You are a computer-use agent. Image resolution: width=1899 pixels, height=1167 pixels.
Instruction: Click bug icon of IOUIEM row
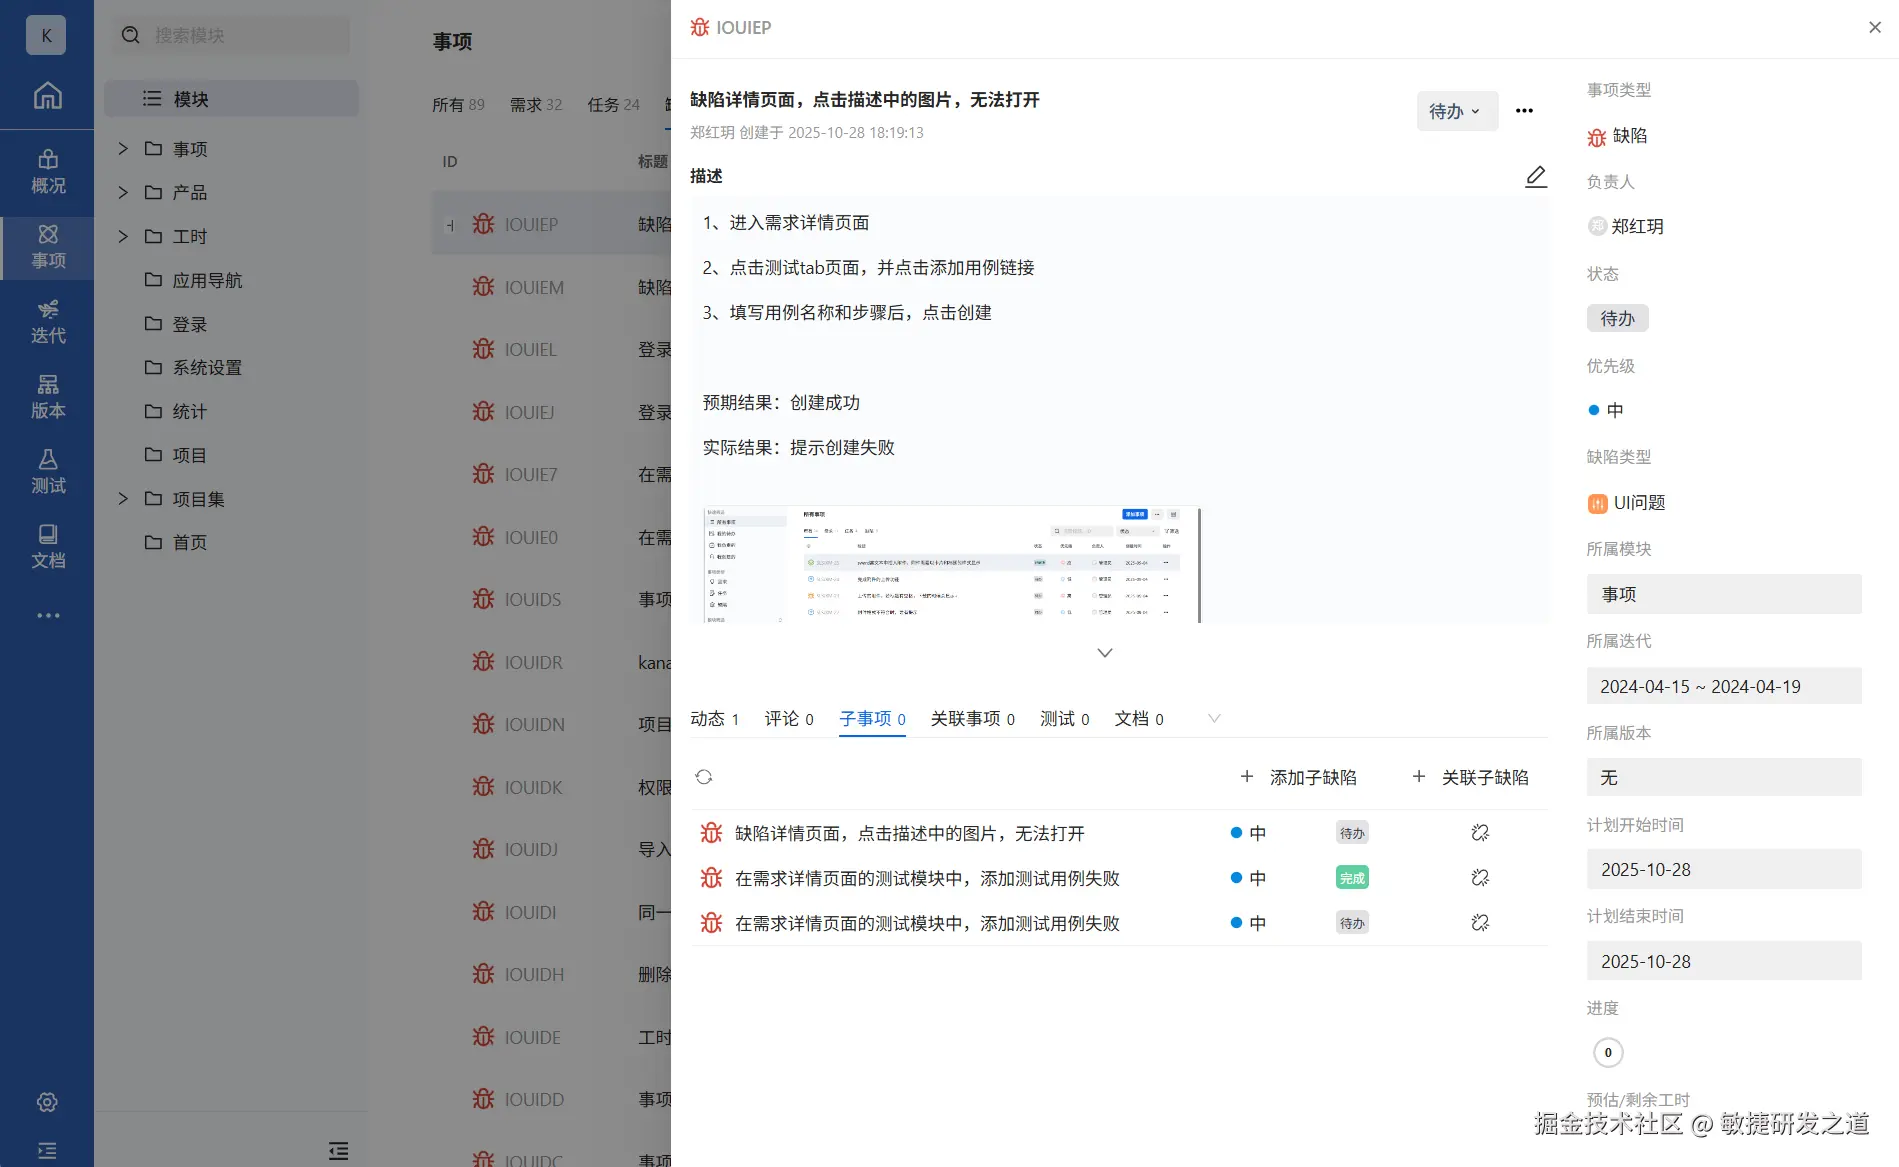pyautogui.click(x=484, y=287)
